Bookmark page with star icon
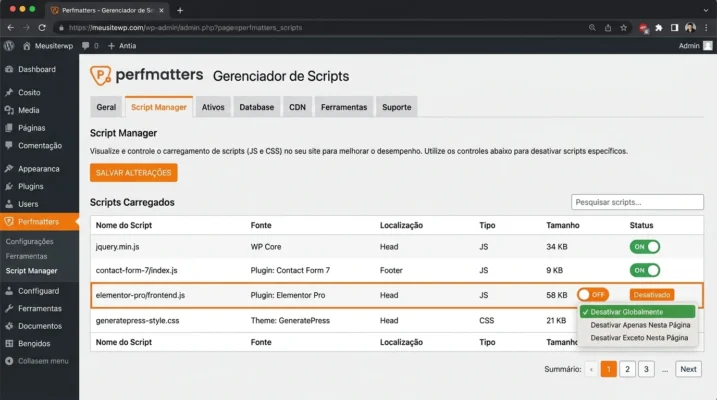Screen dimensions: 717x400 623,27
